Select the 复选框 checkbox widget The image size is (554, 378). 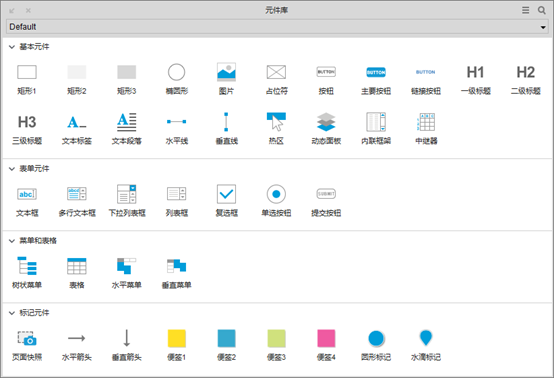coord(226,200)
